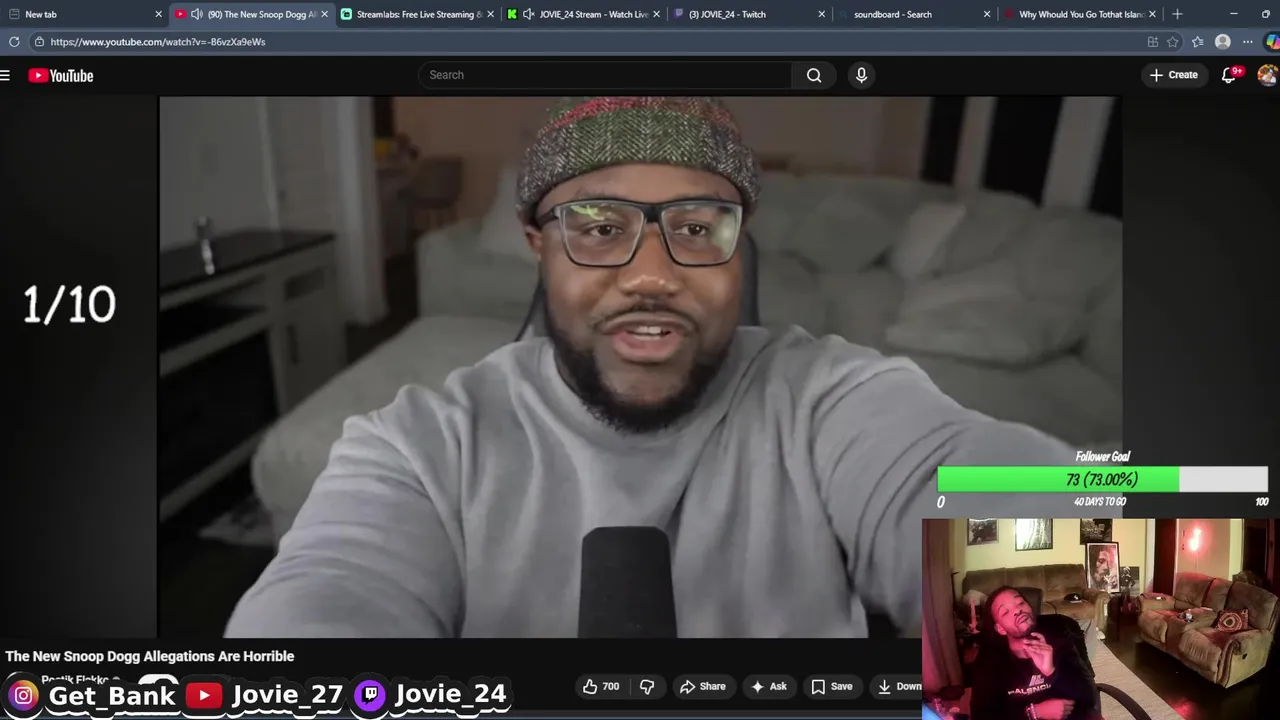Screen dimensions: 1280x720
Task: Click the video title text
Action: [x=150, y=656]
